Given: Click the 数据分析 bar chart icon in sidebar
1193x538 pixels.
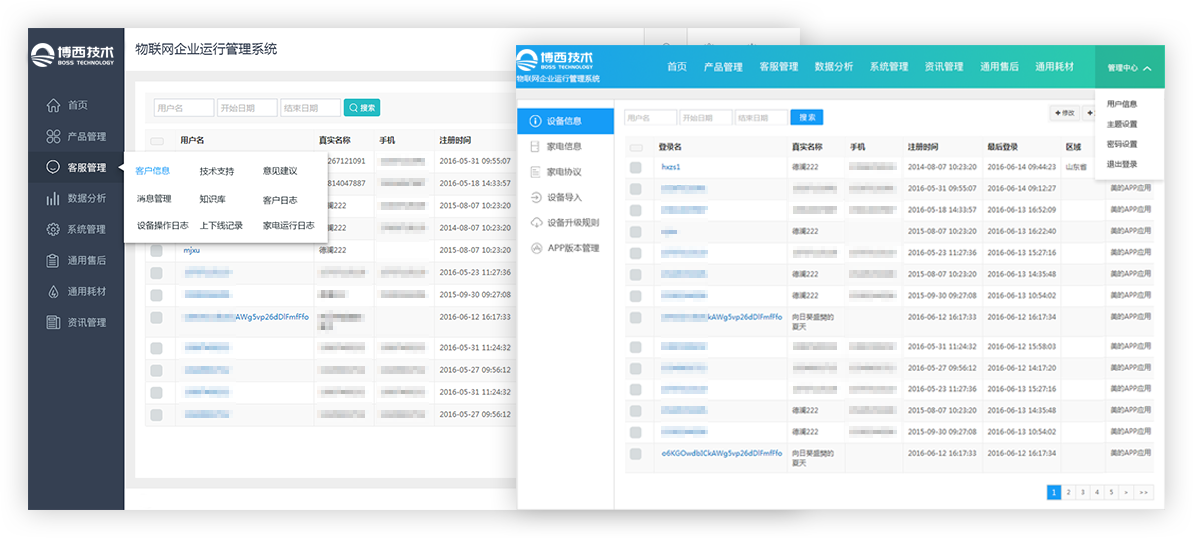Looking at the screenshot, I should coord(53,198).
